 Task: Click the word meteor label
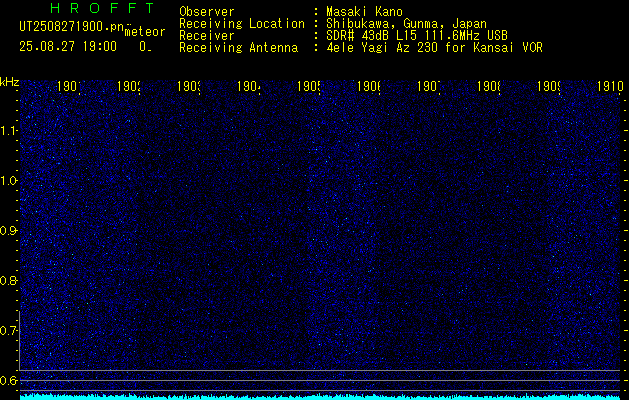point(145,32)
